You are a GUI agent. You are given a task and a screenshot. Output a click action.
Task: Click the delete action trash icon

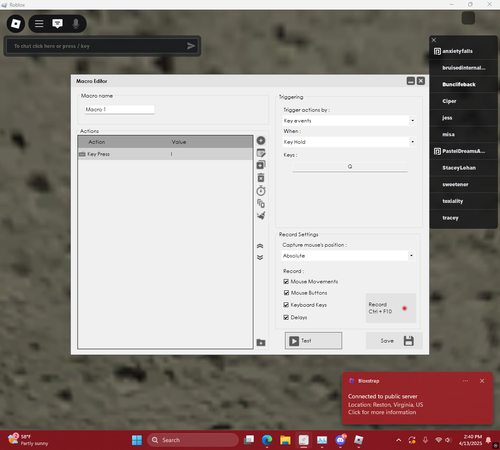tap(261, 178)
